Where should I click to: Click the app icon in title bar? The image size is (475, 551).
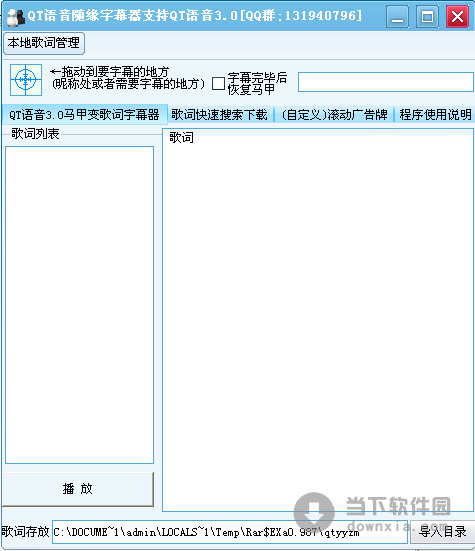[x=15, y=17]
